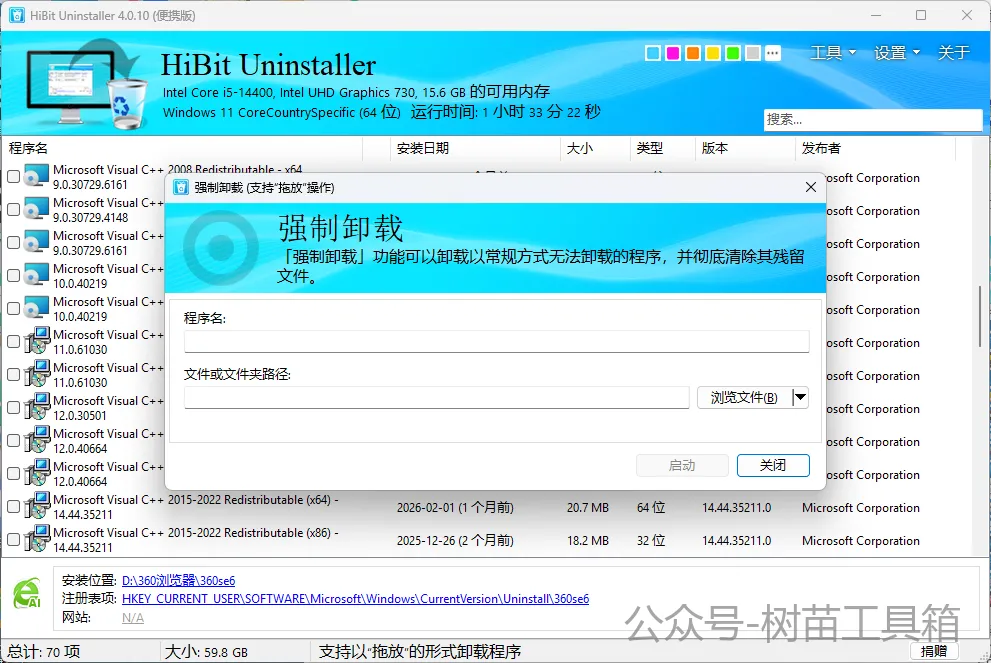Image resolution: width=991 pixels, height=663 pixels.
Task: Tick checkbox of first 10.0.40219 row
Action: click(x=13, y=276)
